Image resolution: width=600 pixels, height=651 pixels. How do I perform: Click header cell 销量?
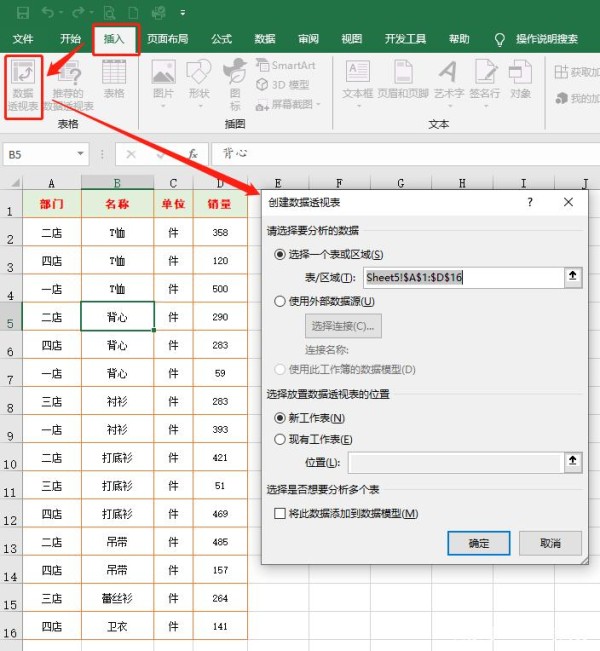click(220, 204)
